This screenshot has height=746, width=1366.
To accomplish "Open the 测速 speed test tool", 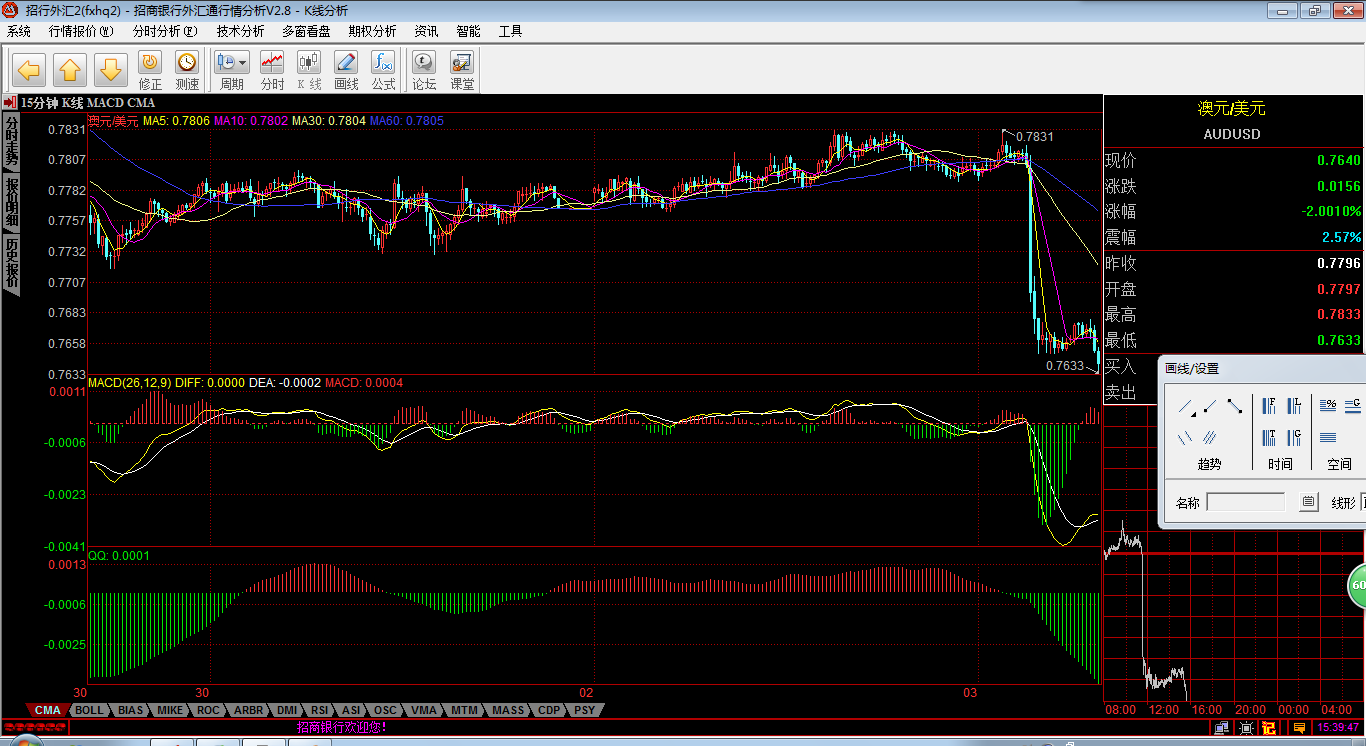I will point(187,70).
